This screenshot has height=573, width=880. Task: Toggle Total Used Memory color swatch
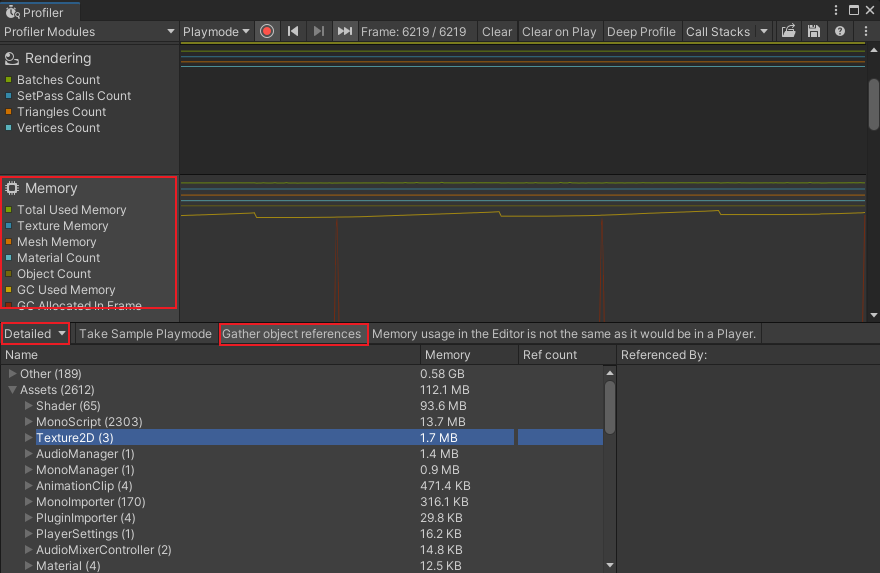[9, 211]
